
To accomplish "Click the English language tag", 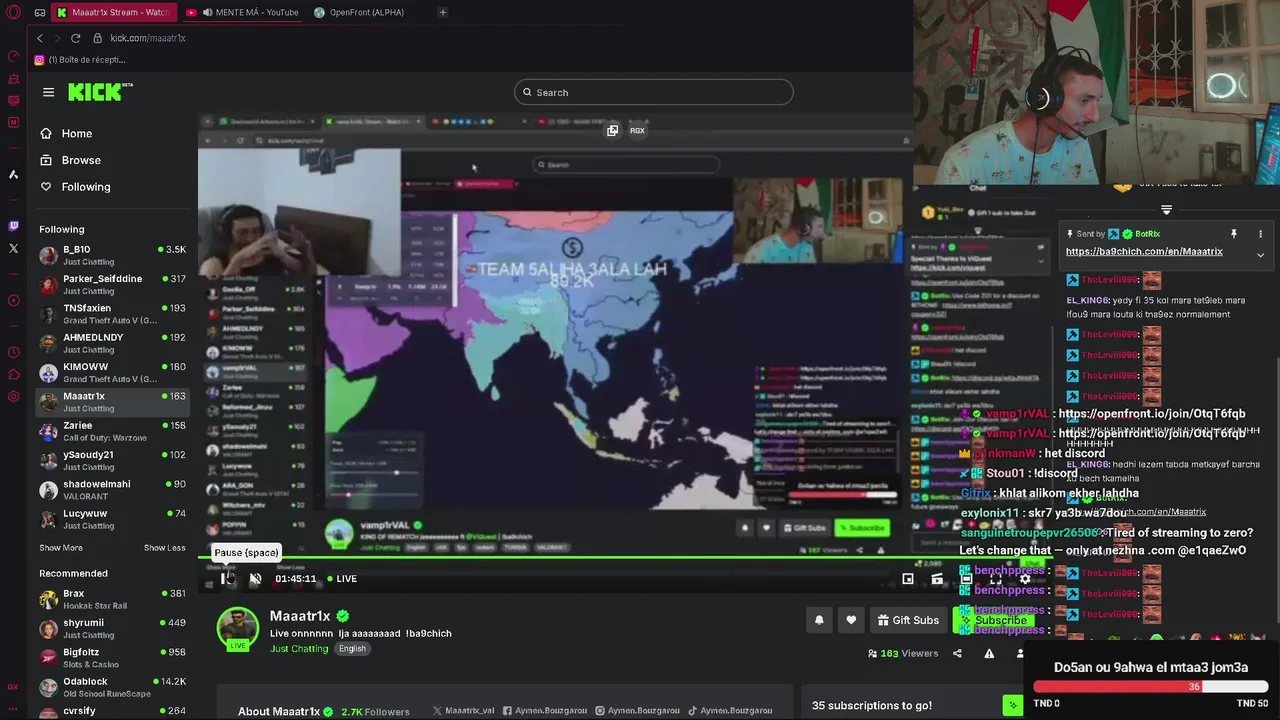I will pos(352,648).
